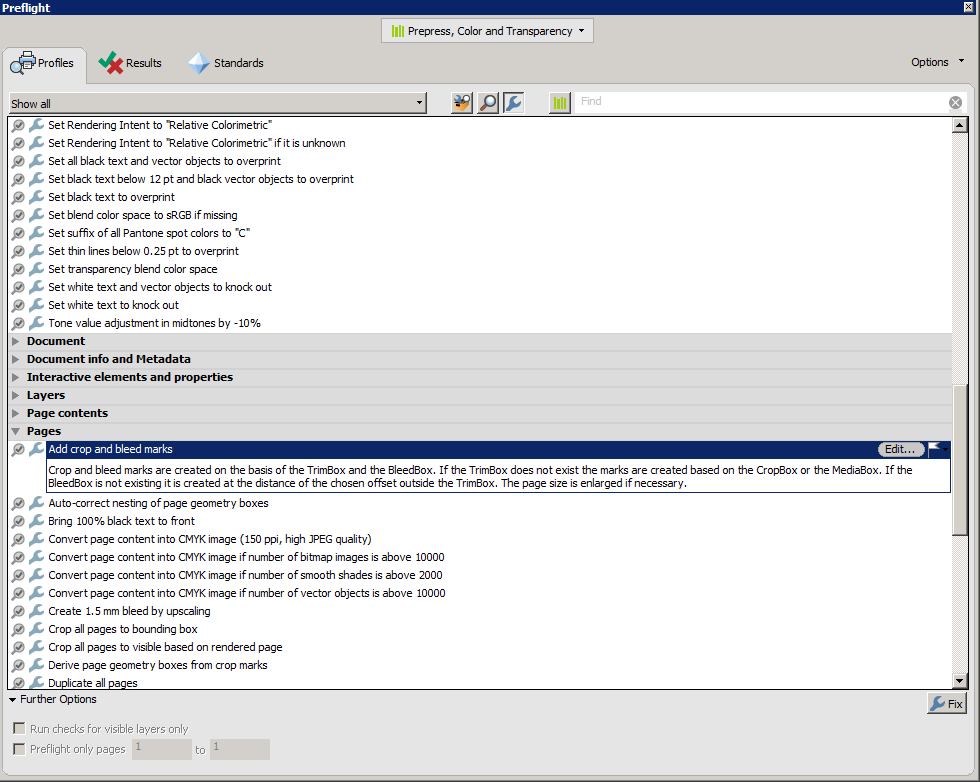Click check badge of Crop all pages to visible
This screenshot has width=980, height=782.
pos(19,647)
